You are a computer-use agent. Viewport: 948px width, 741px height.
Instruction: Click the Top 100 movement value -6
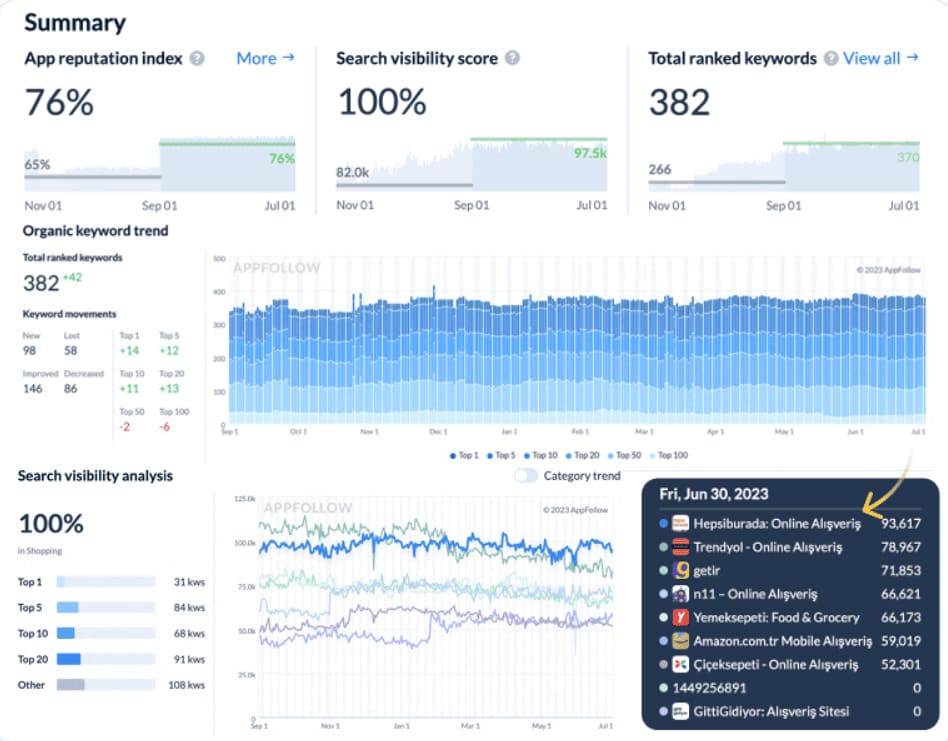164,427
